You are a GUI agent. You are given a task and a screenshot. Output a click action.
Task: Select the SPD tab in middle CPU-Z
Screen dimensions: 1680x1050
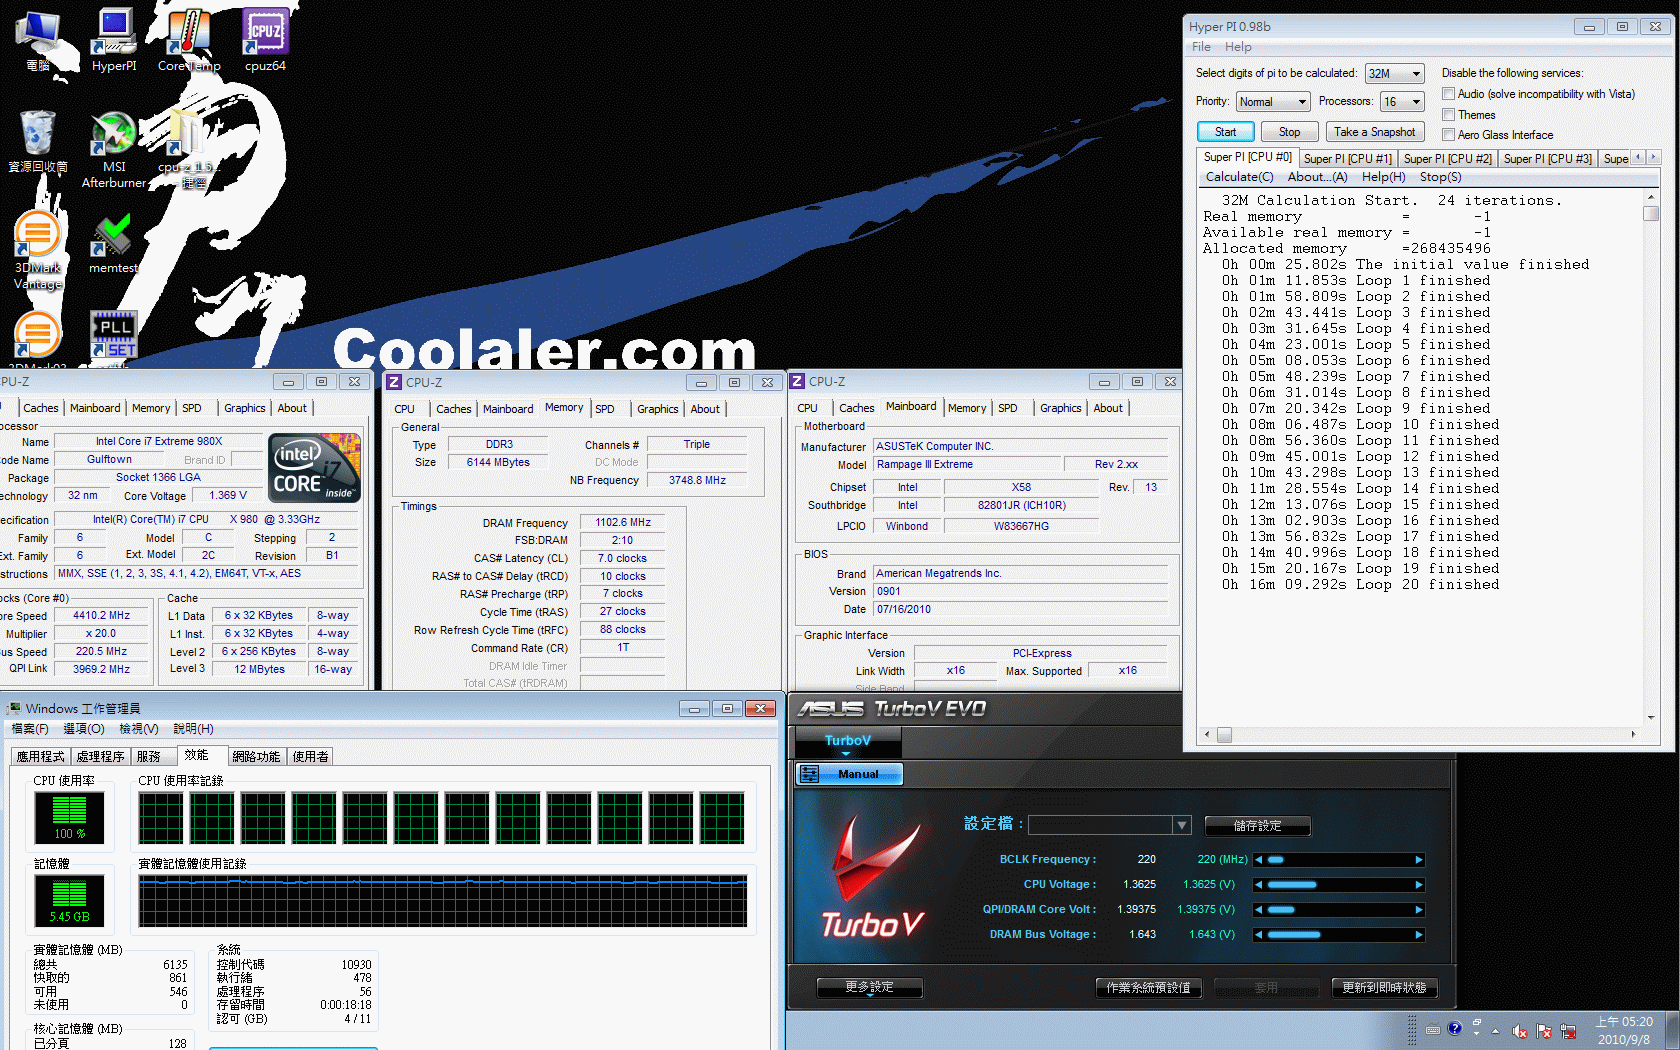pyautogui.click(x=605, y=409)
